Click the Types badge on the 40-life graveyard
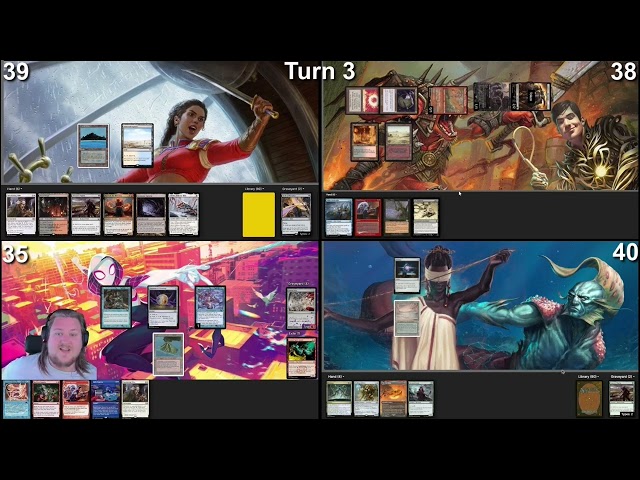 (628, 414)
